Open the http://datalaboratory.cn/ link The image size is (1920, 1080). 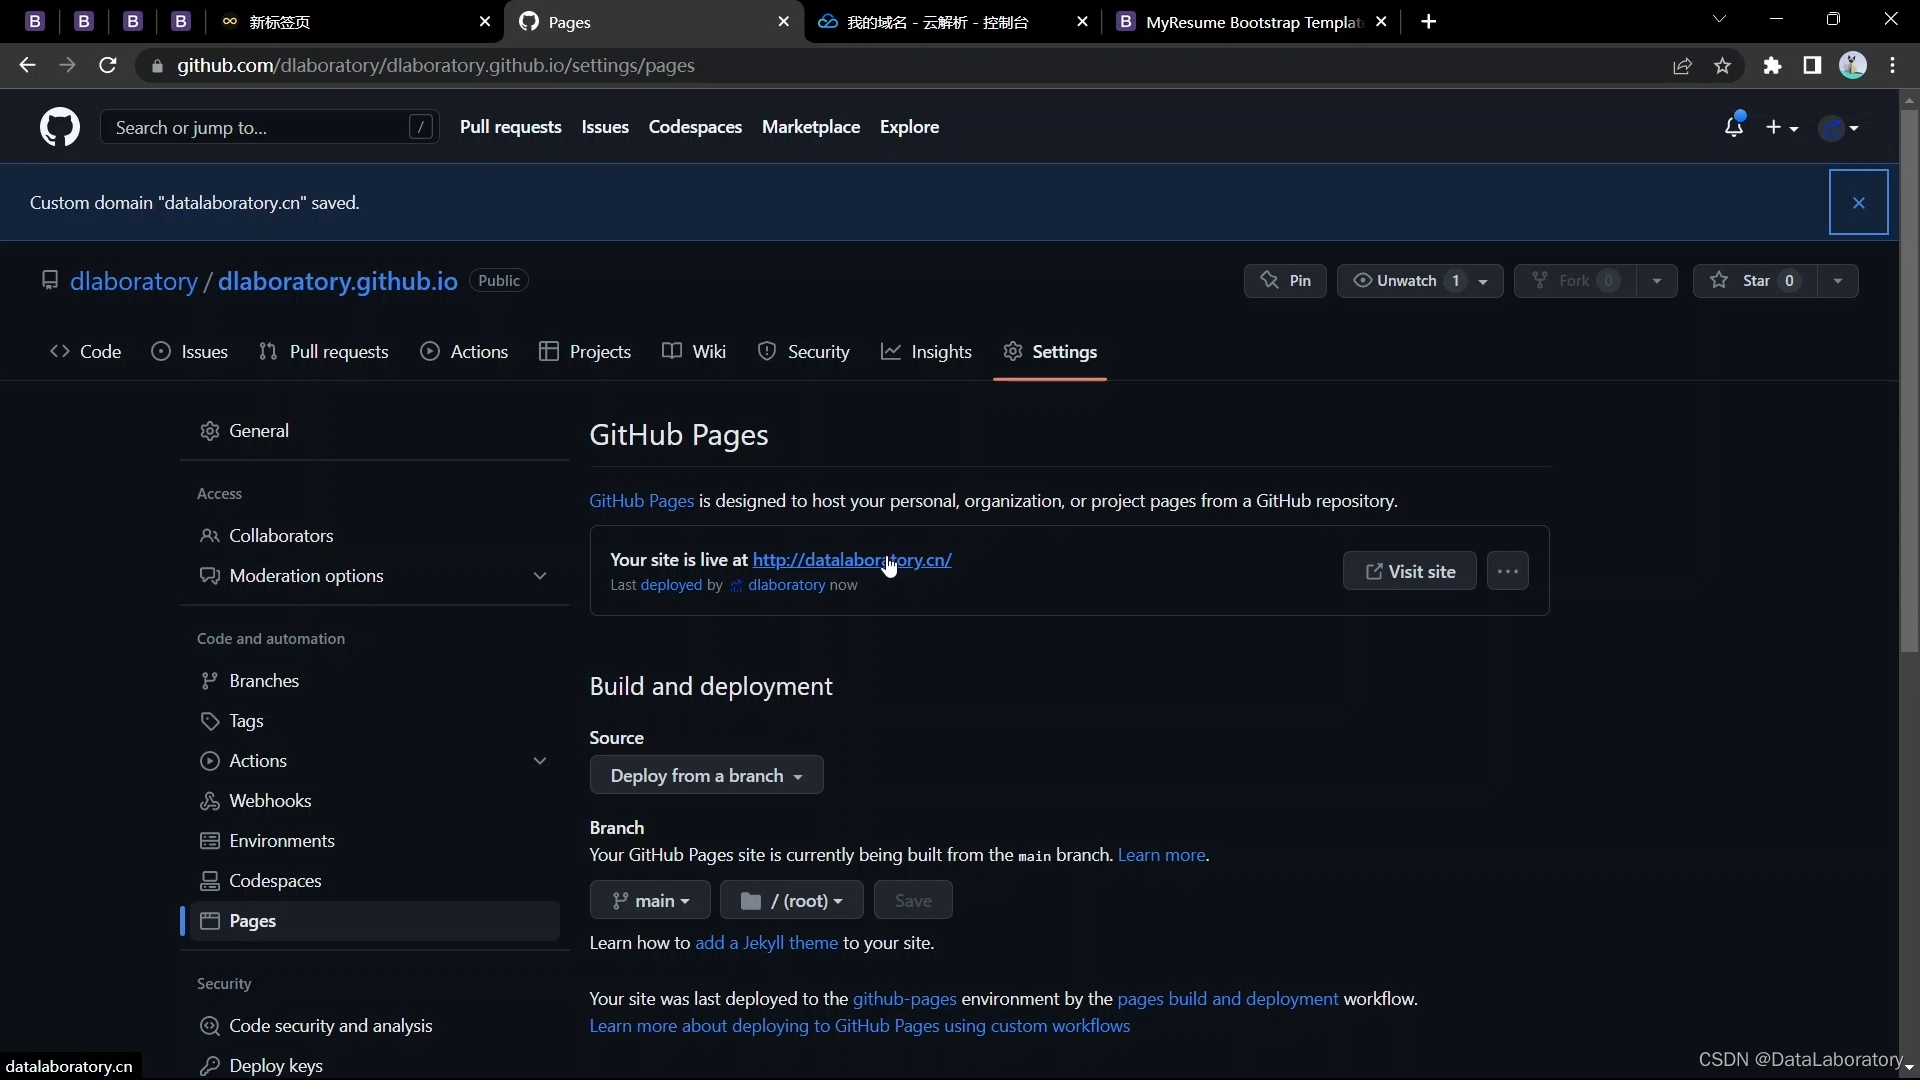tap(852, 560)
